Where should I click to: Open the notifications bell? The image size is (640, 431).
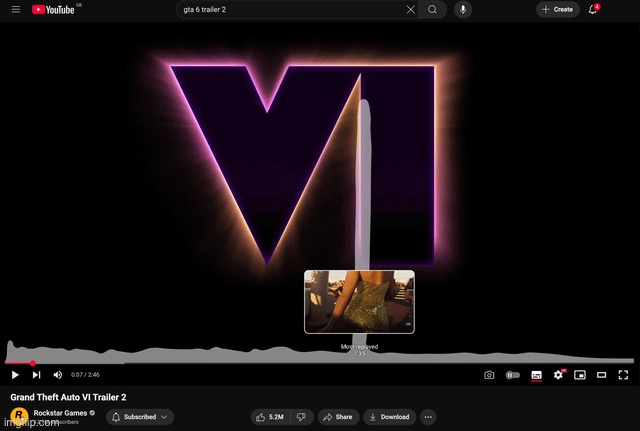click(x=593, y=9)
